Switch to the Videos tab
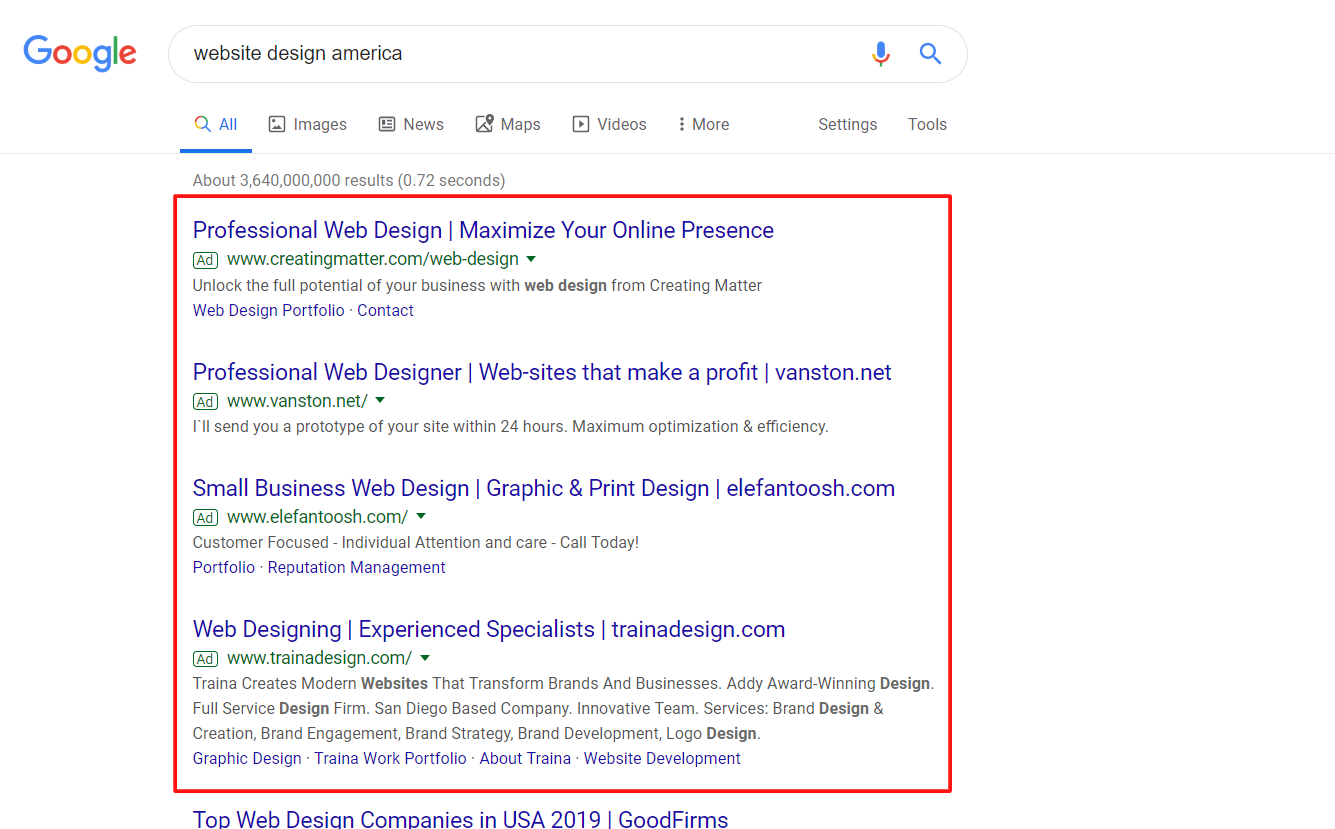Image resolution: width=1335 pixels, height=829 pixels. (x=610, y=124)
